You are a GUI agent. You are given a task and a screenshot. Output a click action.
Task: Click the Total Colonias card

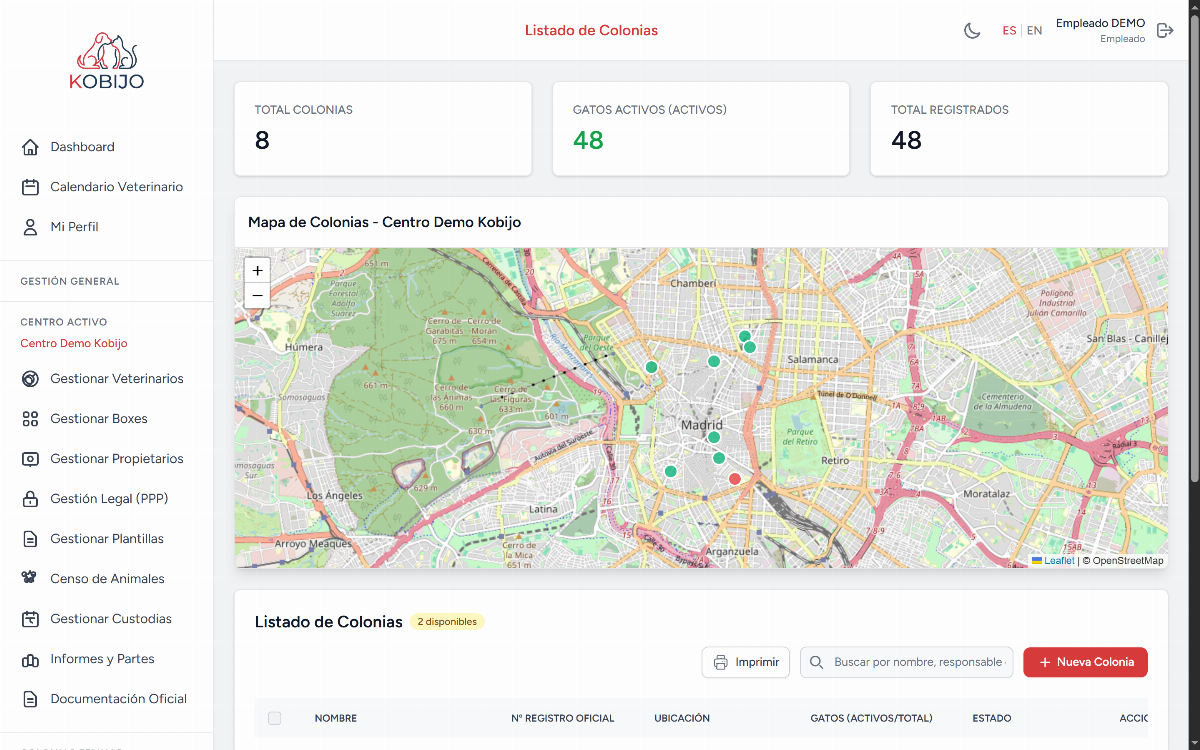coord(383,129)
